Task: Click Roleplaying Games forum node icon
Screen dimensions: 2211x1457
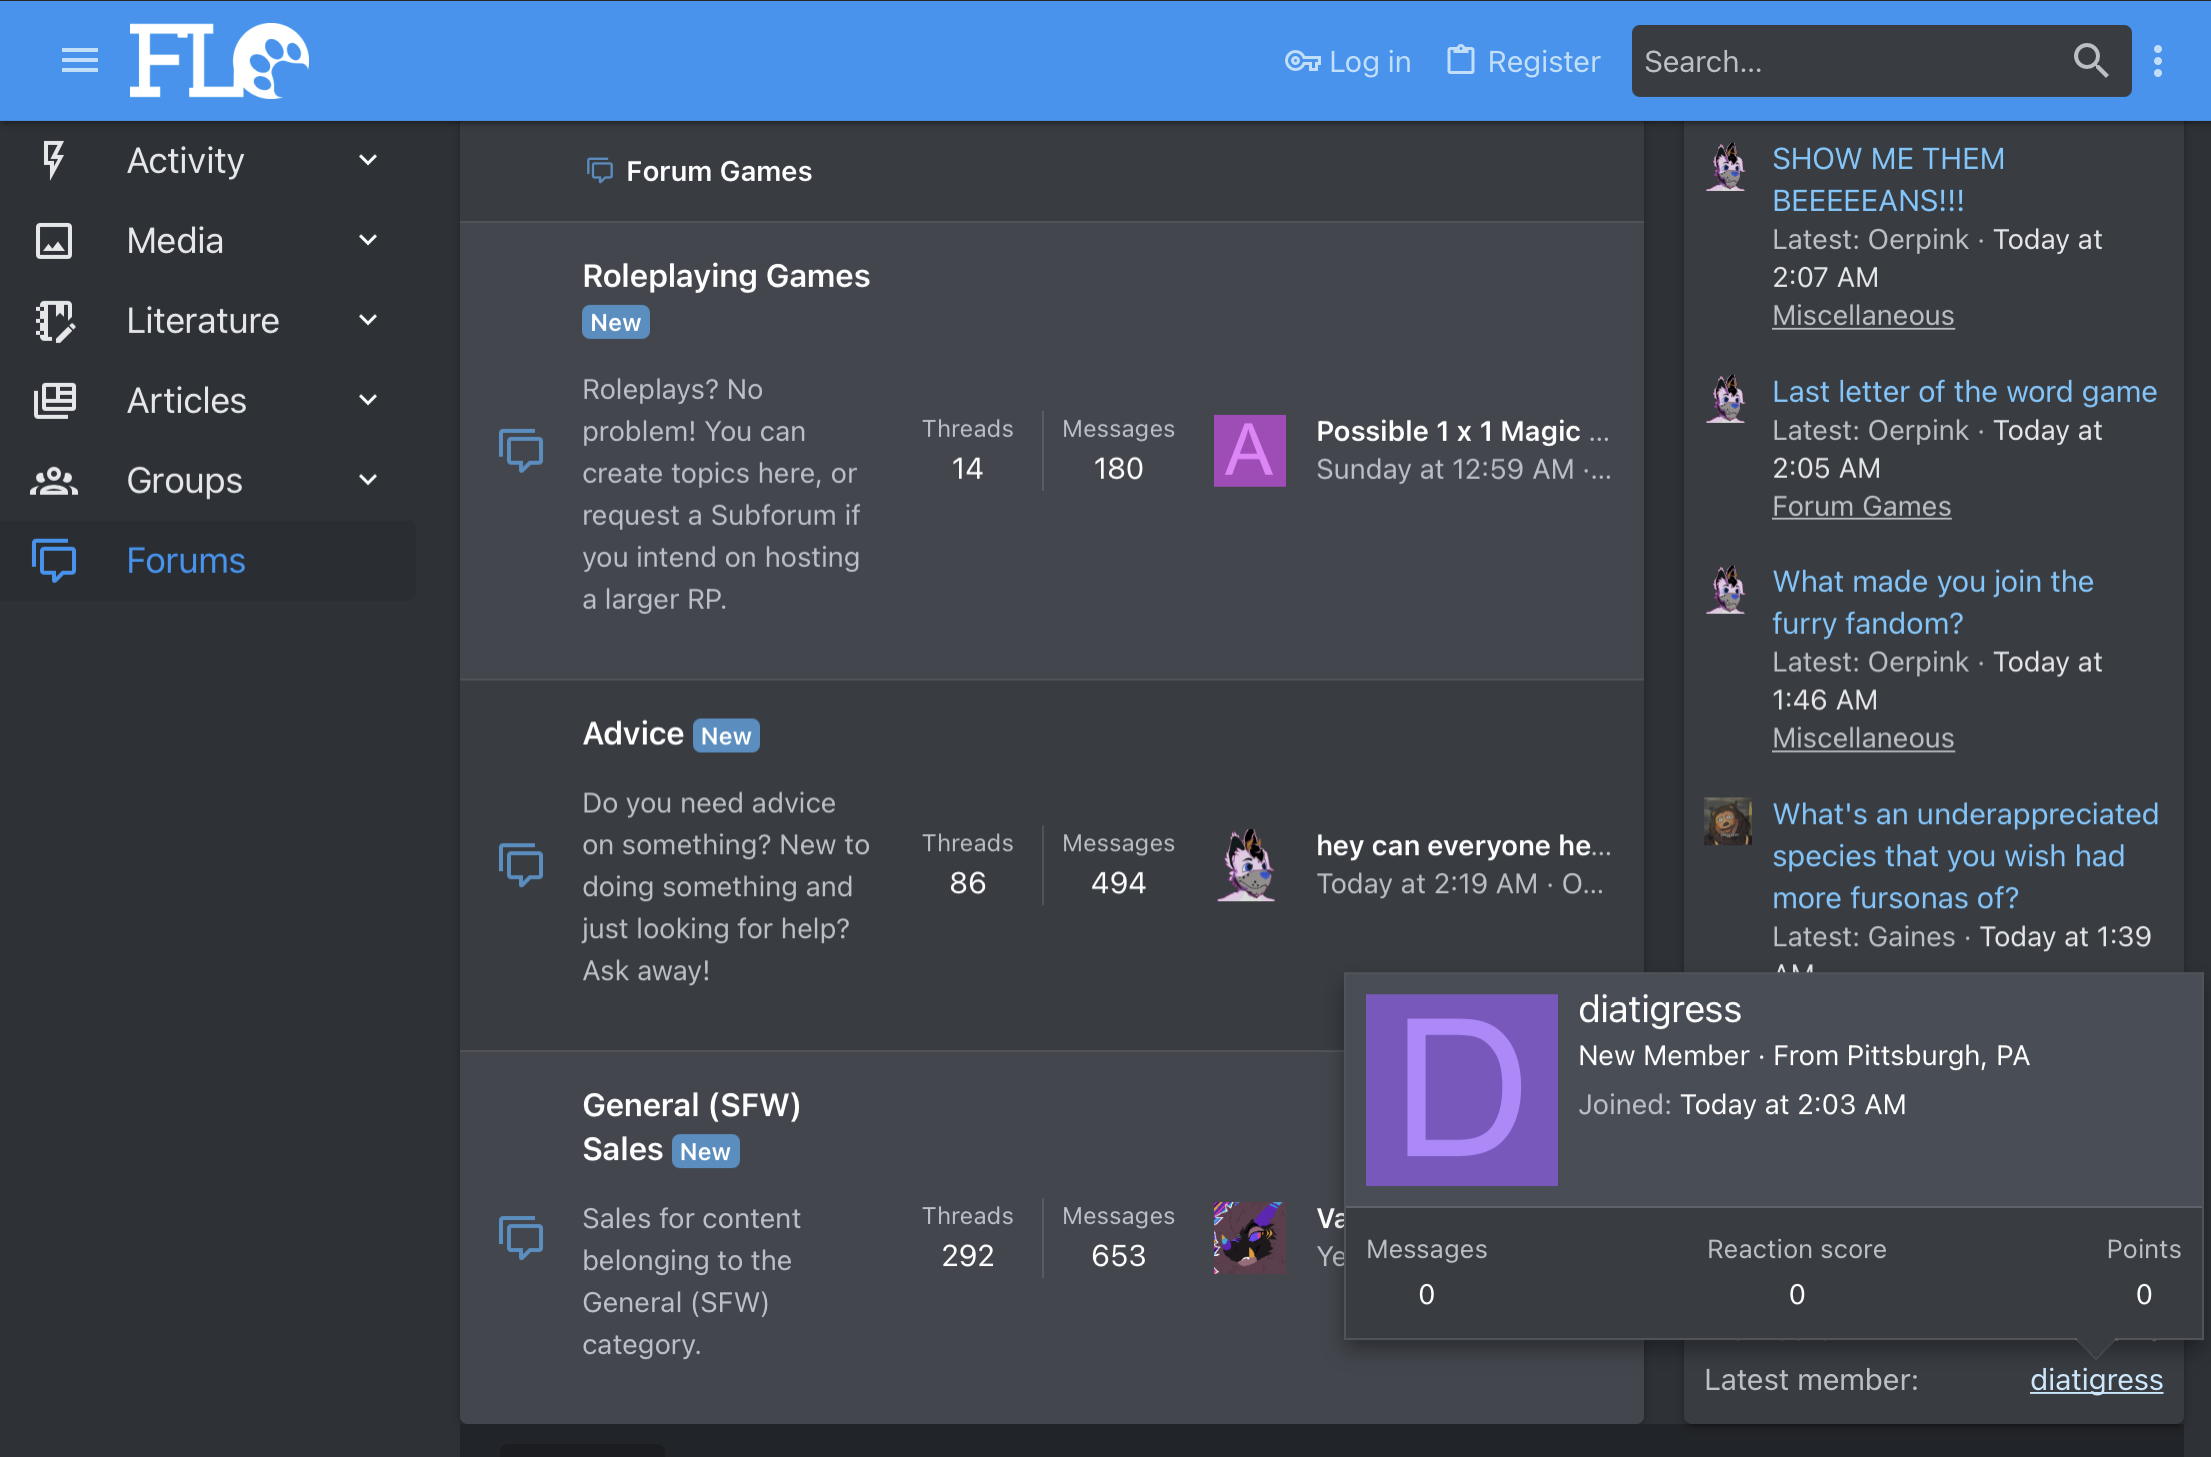Action: click(x=521, y=450)
